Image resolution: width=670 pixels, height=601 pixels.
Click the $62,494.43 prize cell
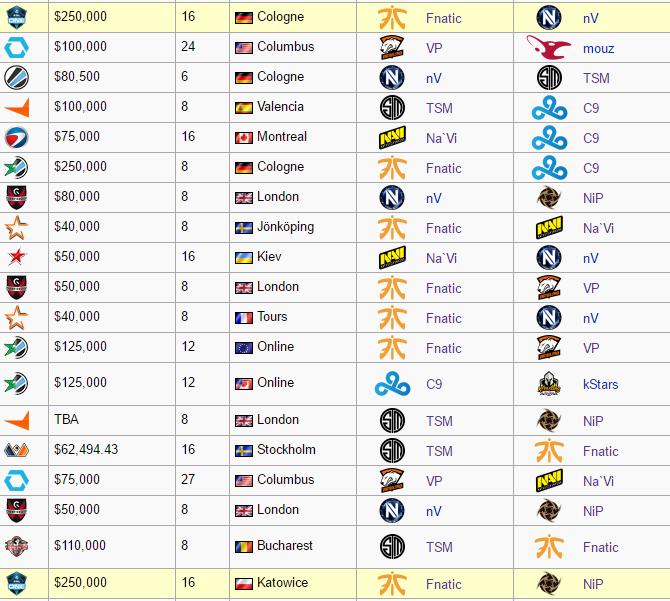[112, 450]
